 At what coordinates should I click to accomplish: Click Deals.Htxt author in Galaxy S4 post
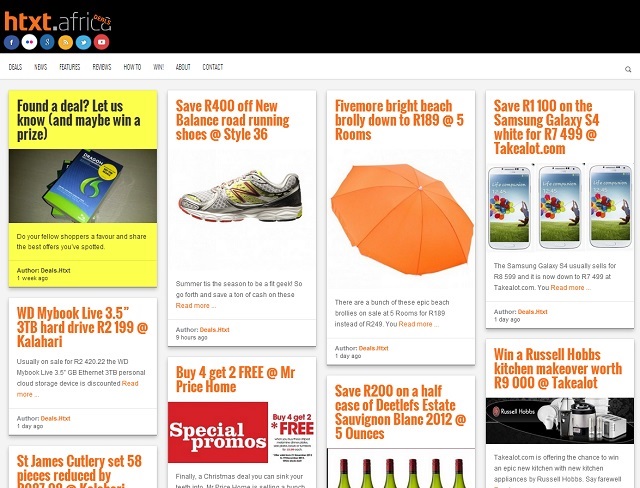(533, 312)
